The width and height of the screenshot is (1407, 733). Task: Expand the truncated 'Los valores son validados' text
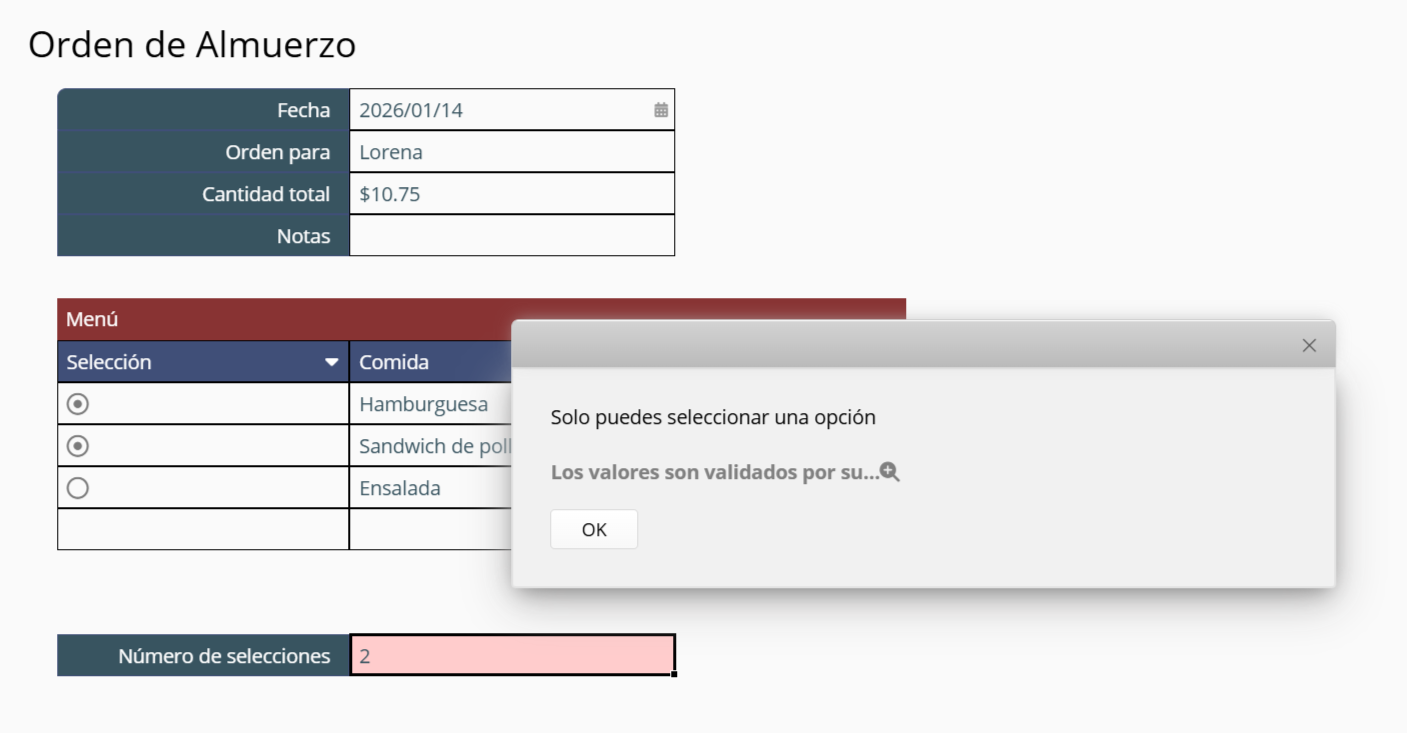715,472
